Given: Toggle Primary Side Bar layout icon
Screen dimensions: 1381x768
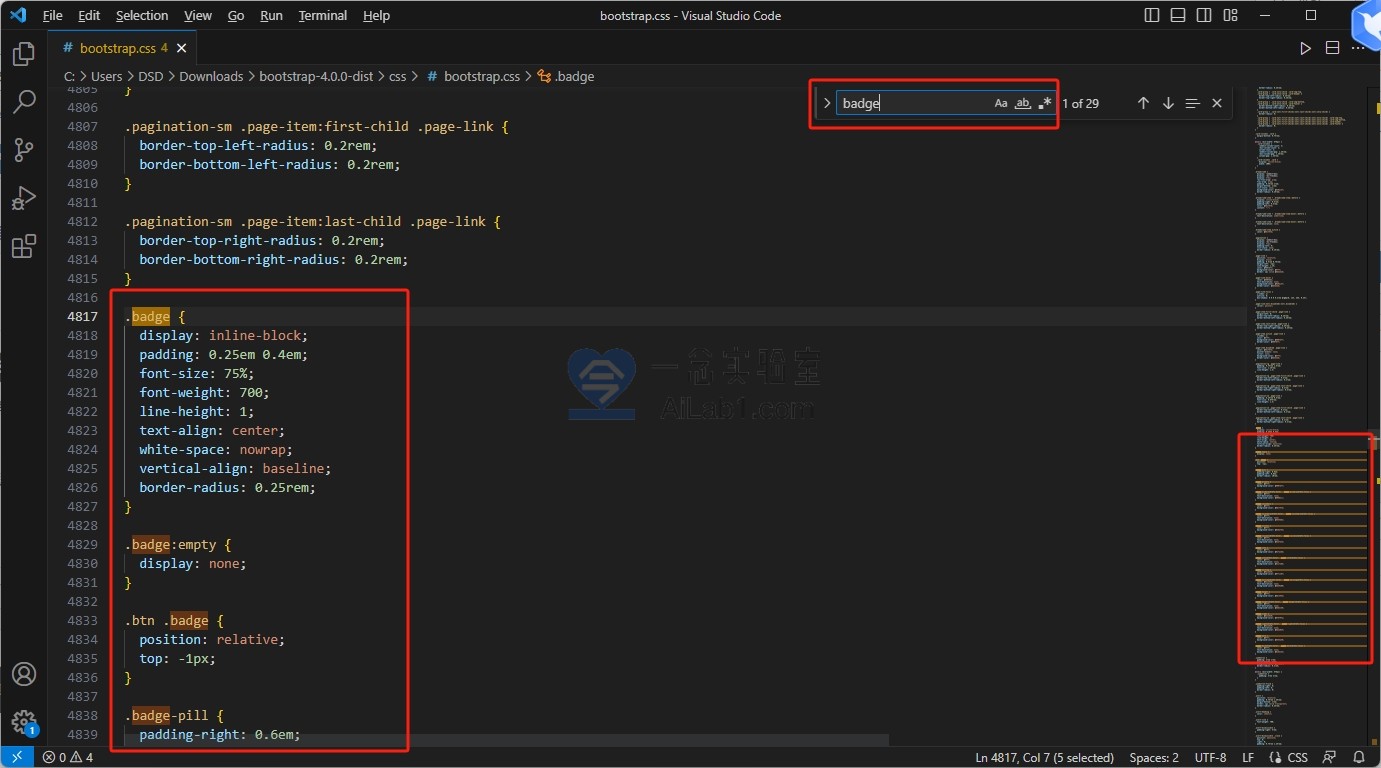Looking at the screenshot, I should point(1152,16).
